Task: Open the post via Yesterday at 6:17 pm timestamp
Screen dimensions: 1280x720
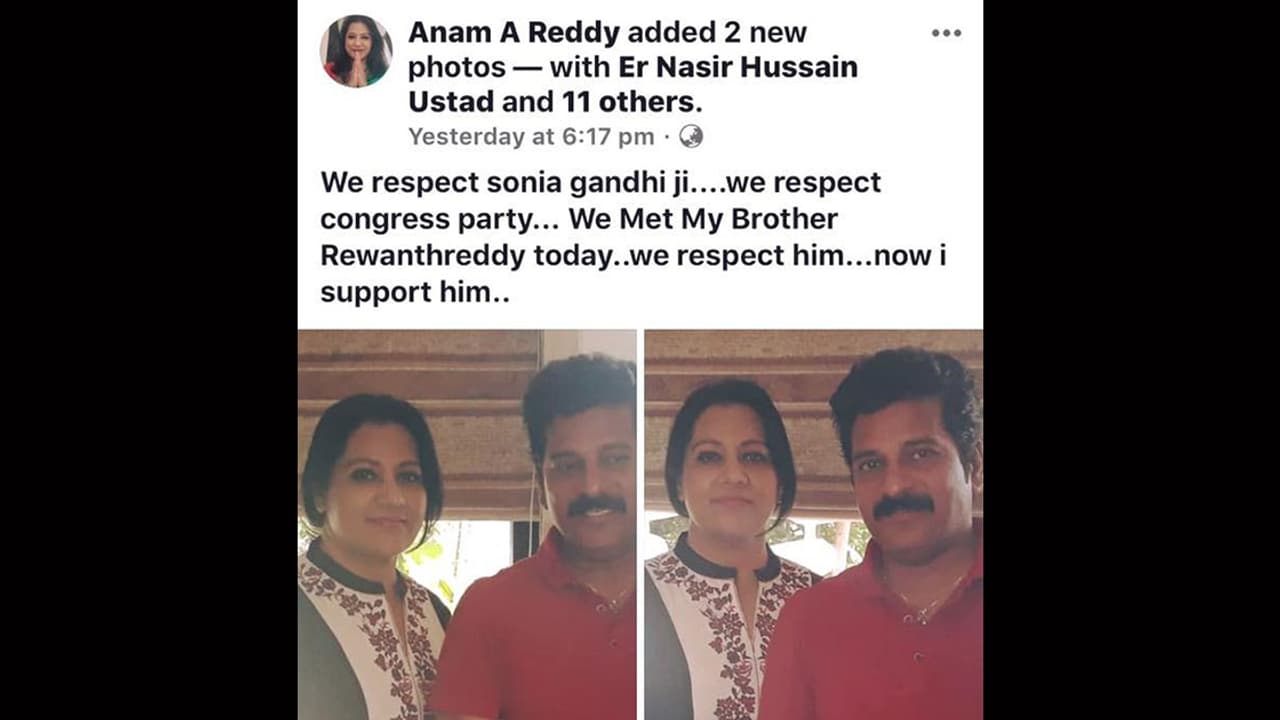Action: click(x=531, y=136)
